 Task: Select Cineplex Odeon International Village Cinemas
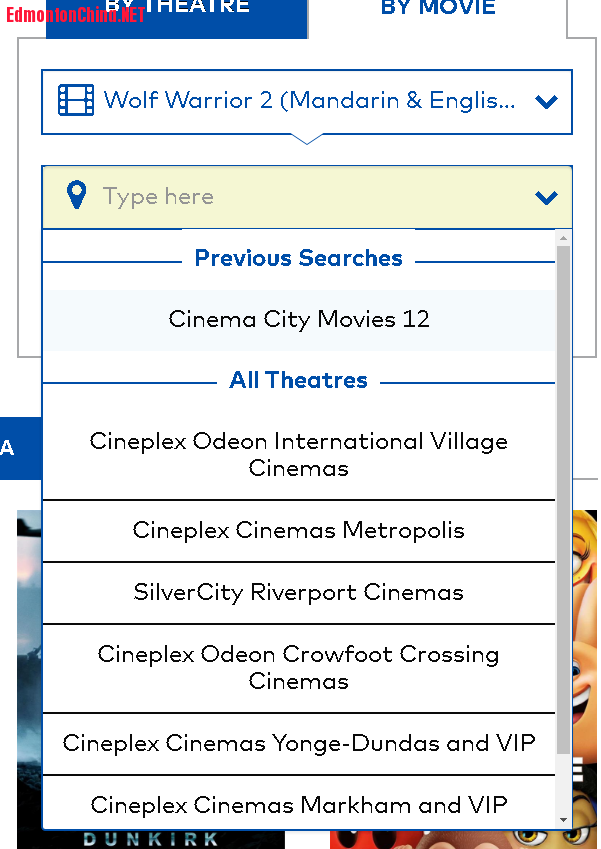pyautogui.click(x=299, y=455)
